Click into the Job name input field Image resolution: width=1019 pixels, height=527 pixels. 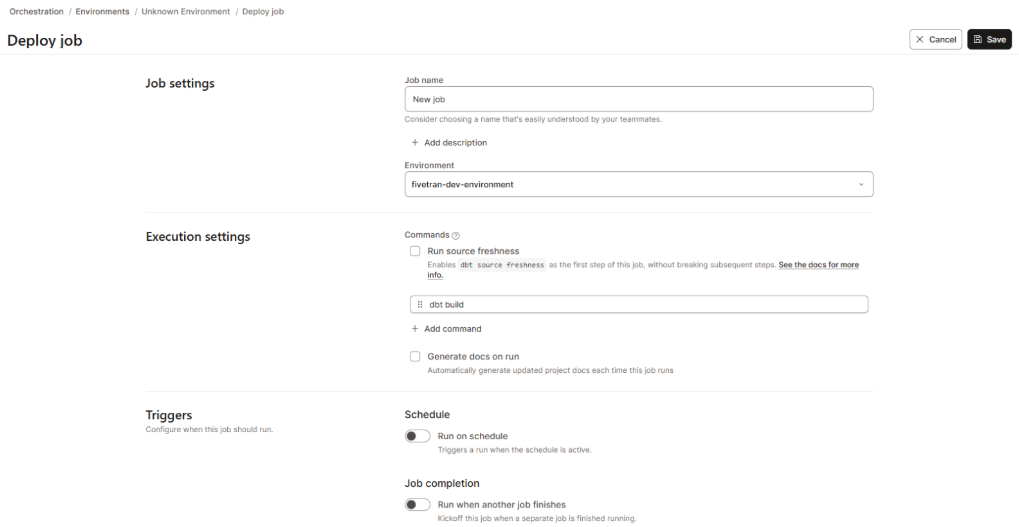[x=638, y=99]
